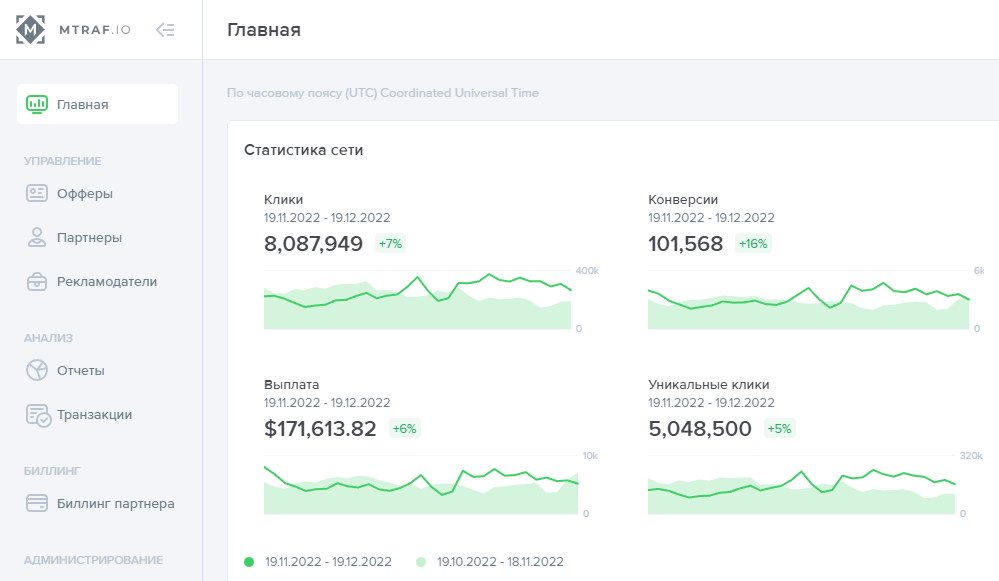Click the Отчеты pie chart icon

click(37, 371)
